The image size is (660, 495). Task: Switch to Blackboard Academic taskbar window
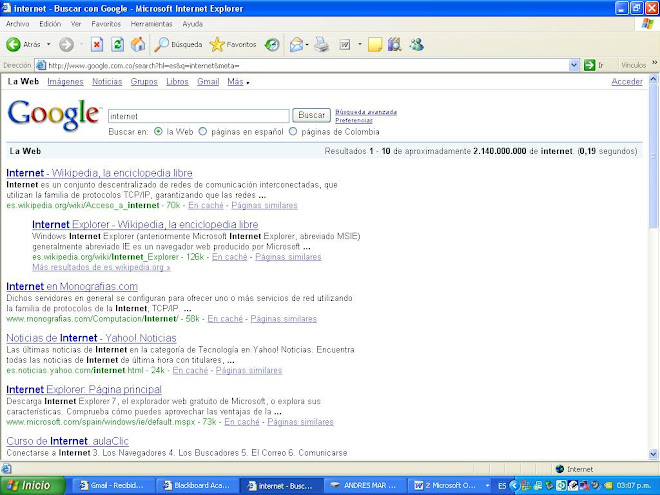coord(197,485)
